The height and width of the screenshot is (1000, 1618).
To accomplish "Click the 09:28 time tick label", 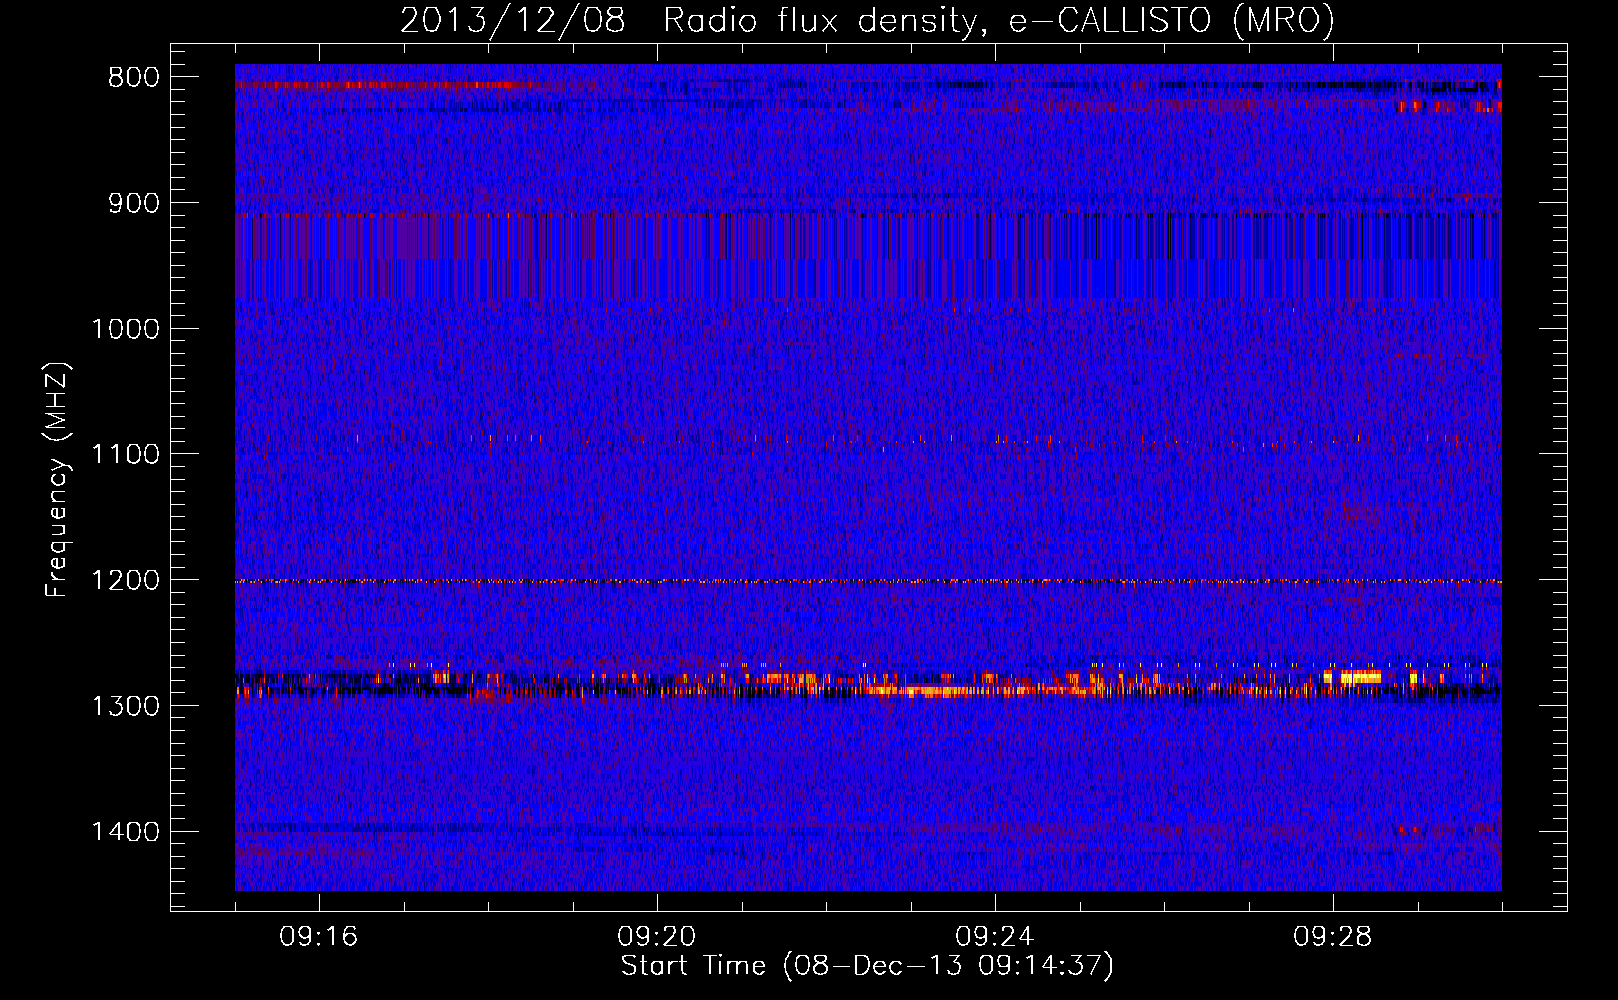I will coord(1333,937).
